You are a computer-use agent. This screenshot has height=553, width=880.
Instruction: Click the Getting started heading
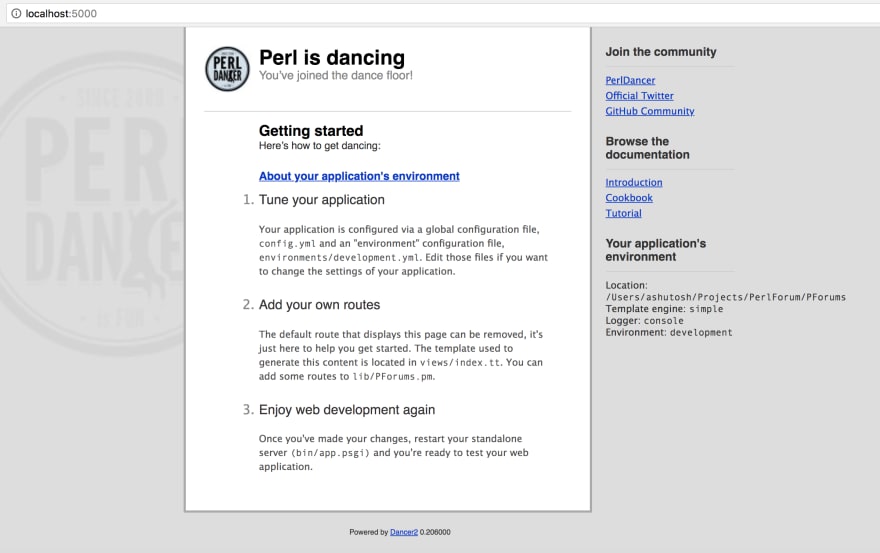coord(311,131)
